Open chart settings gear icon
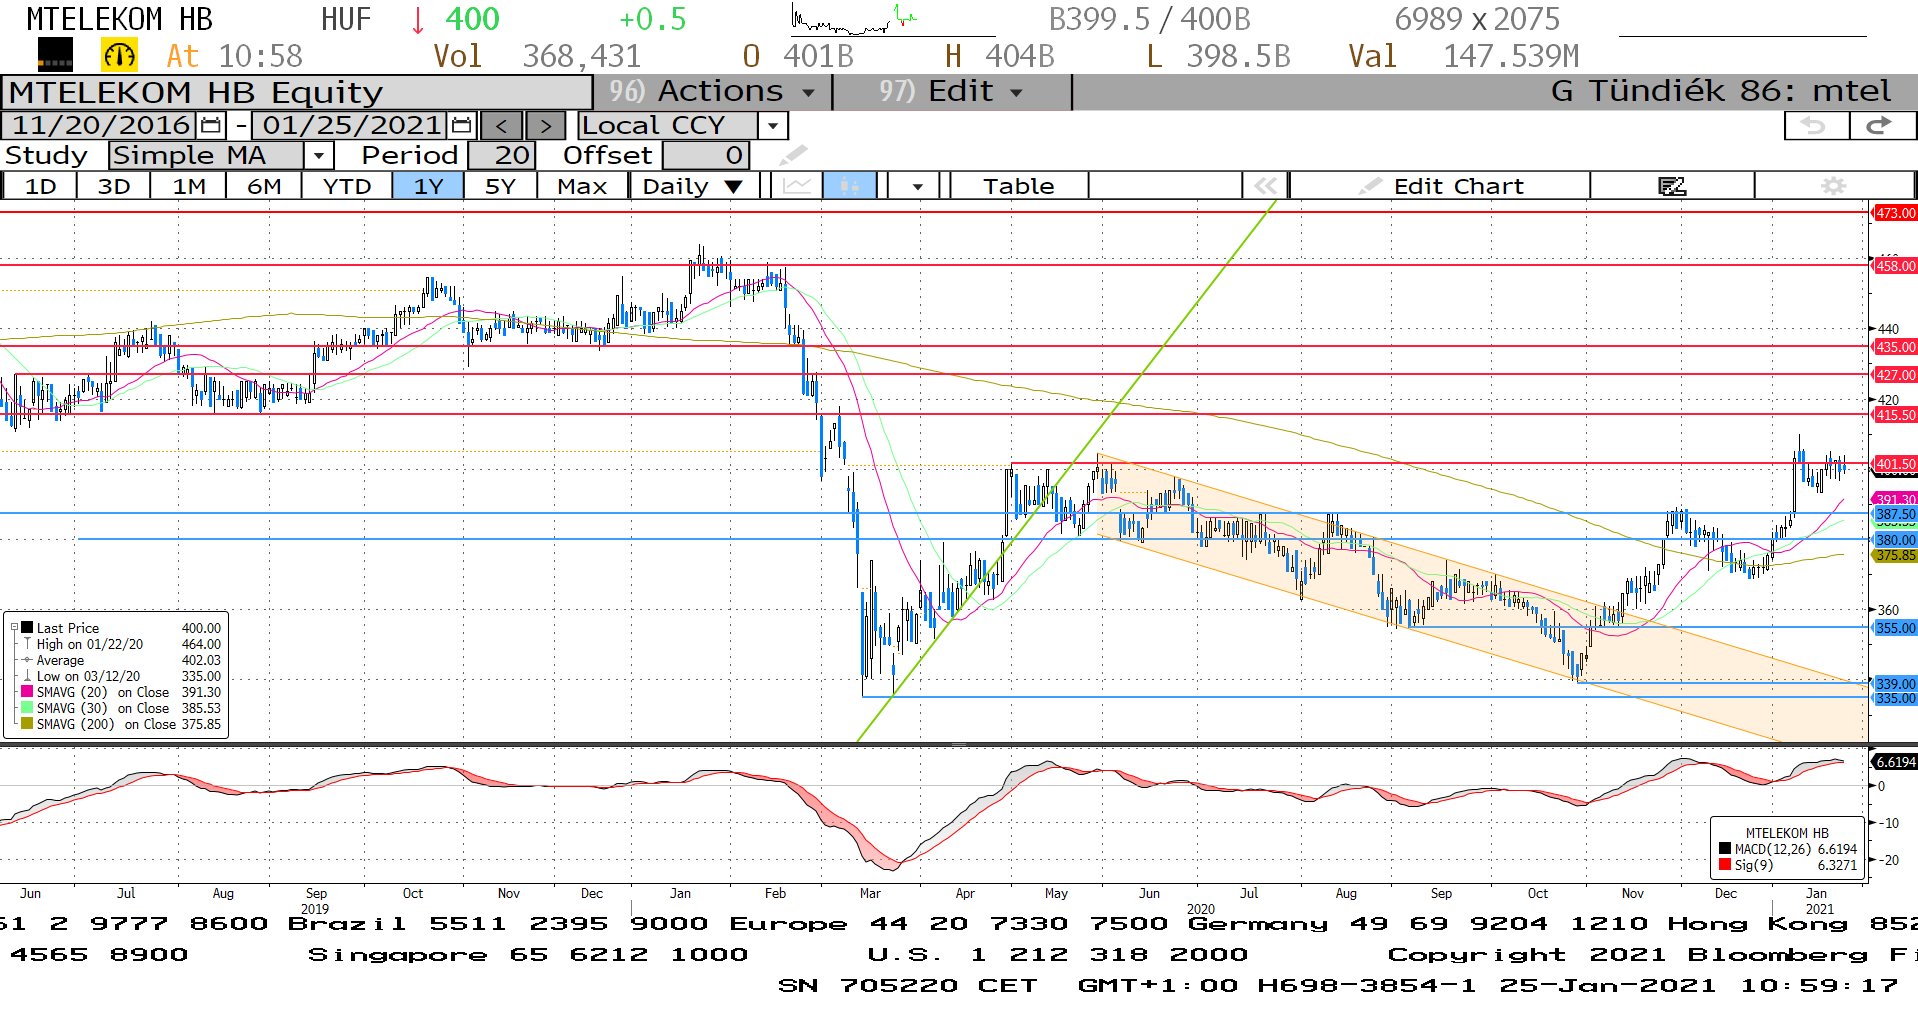The height and width of the screenshot is (1025, 1918). (1833, 186)
